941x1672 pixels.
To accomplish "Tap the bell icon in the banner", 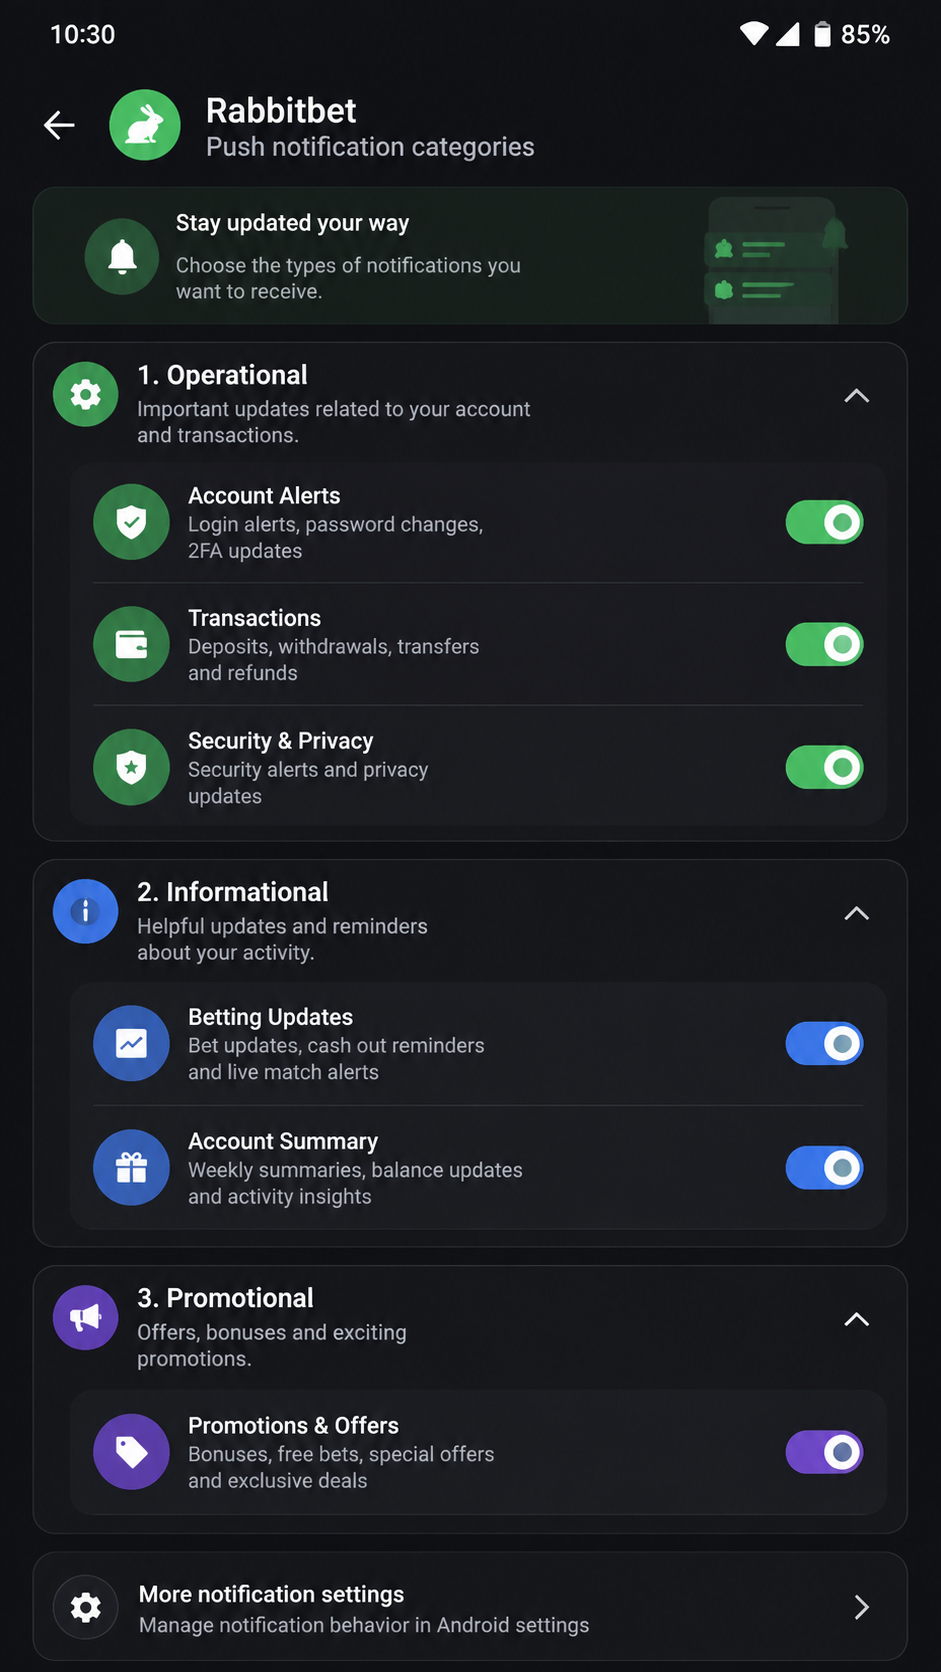I will 122,257.
